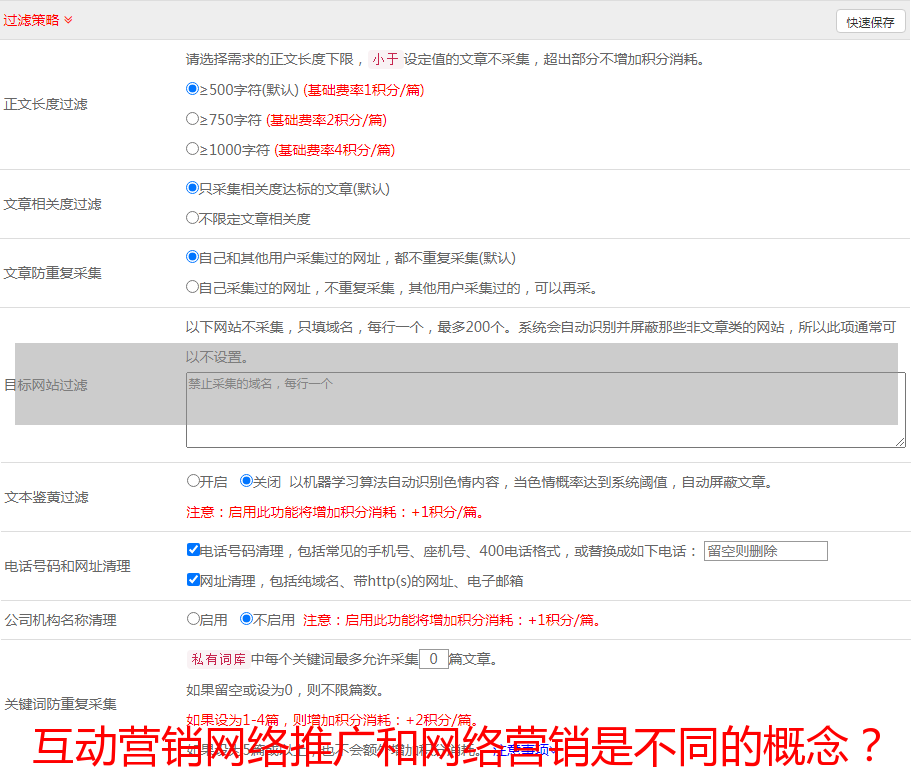Click the keyword article count input field

434,659
